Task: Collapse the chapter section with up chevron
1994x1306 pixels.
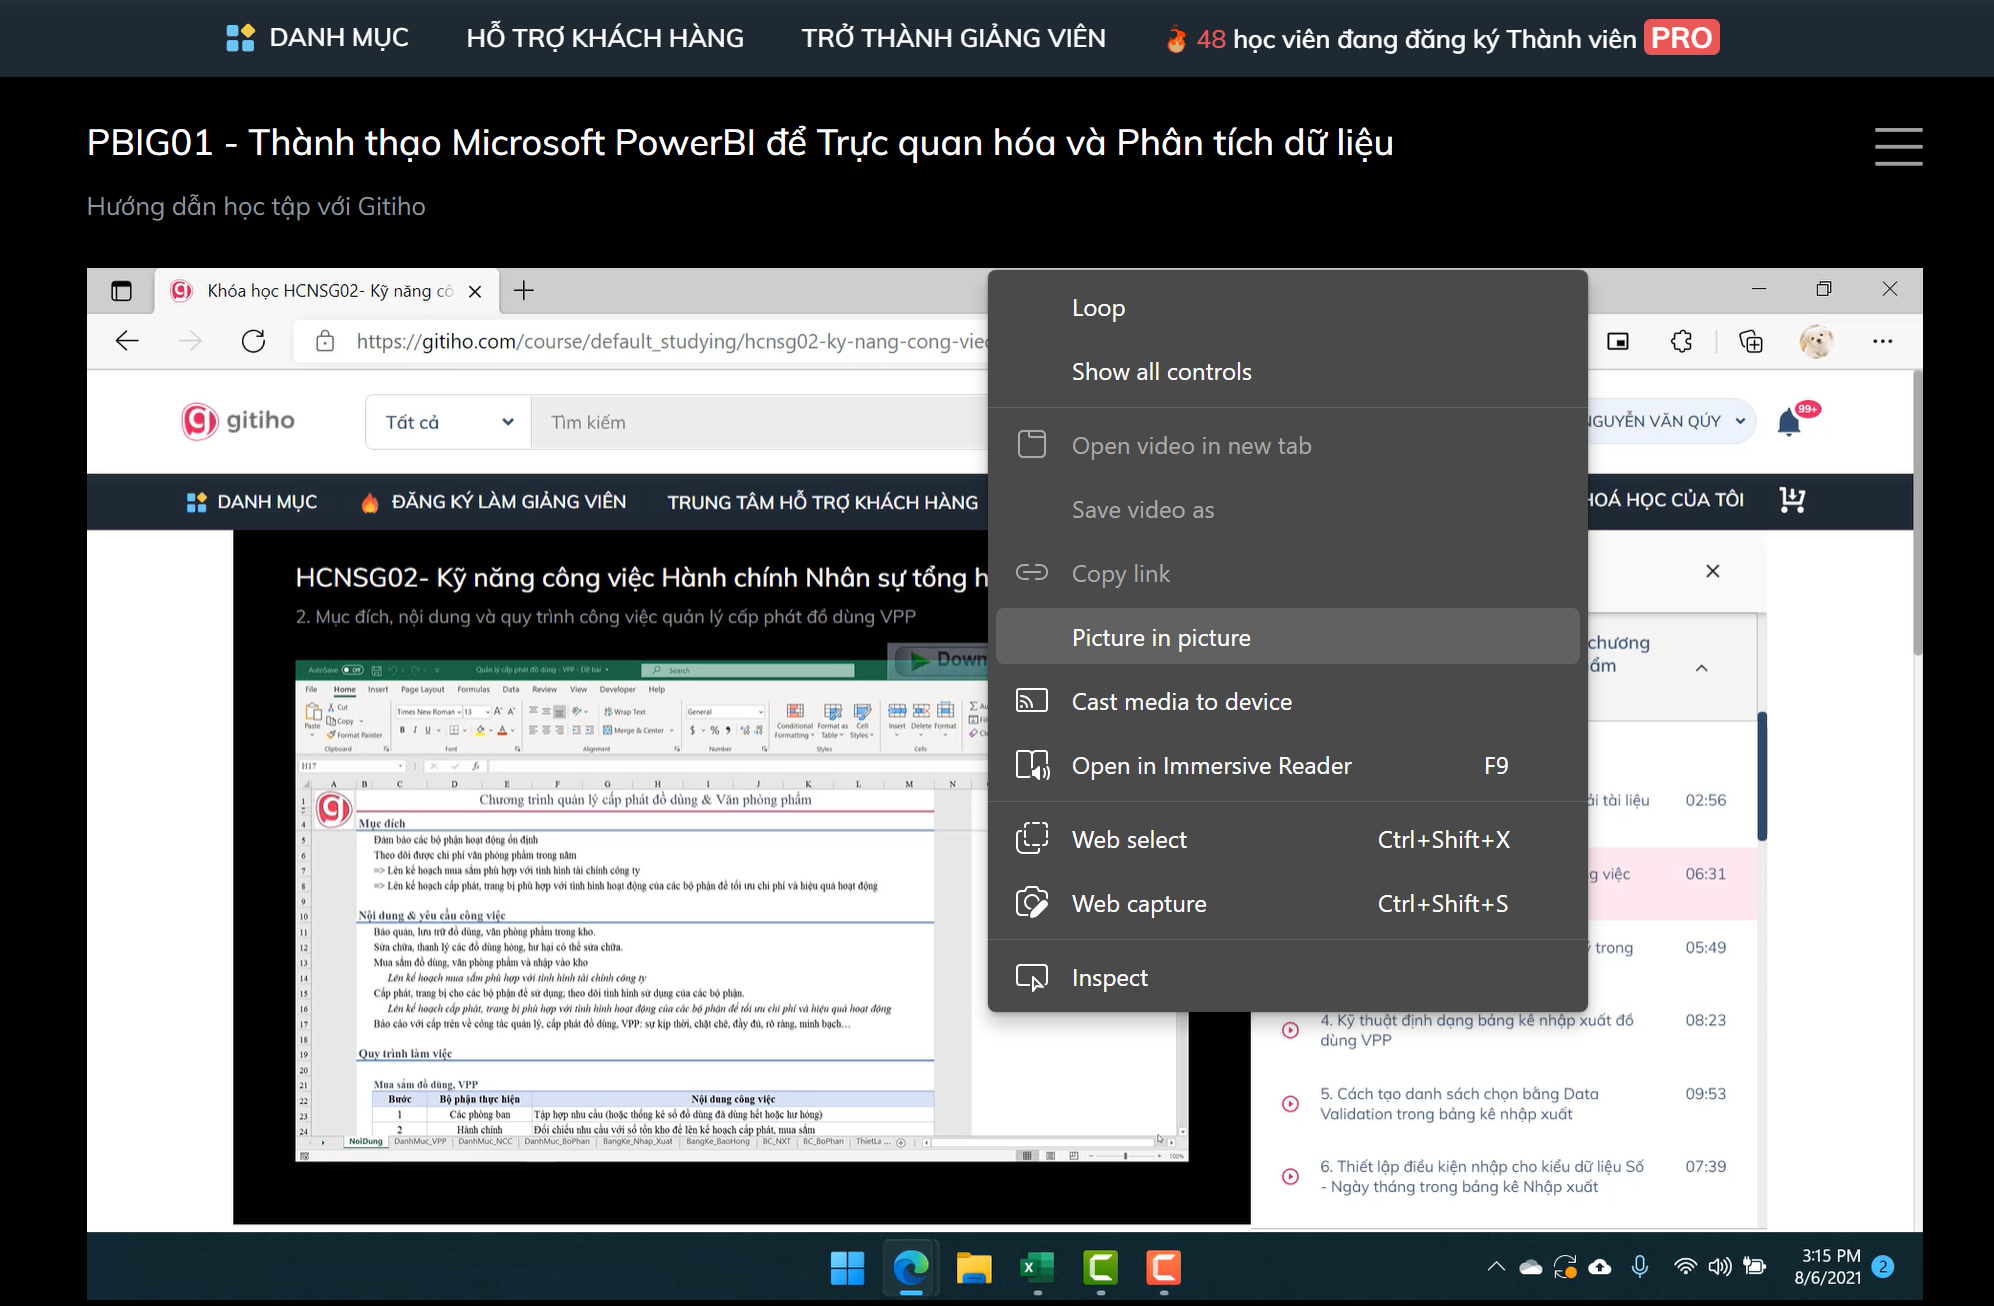Action: click(x=1702, y=668)
